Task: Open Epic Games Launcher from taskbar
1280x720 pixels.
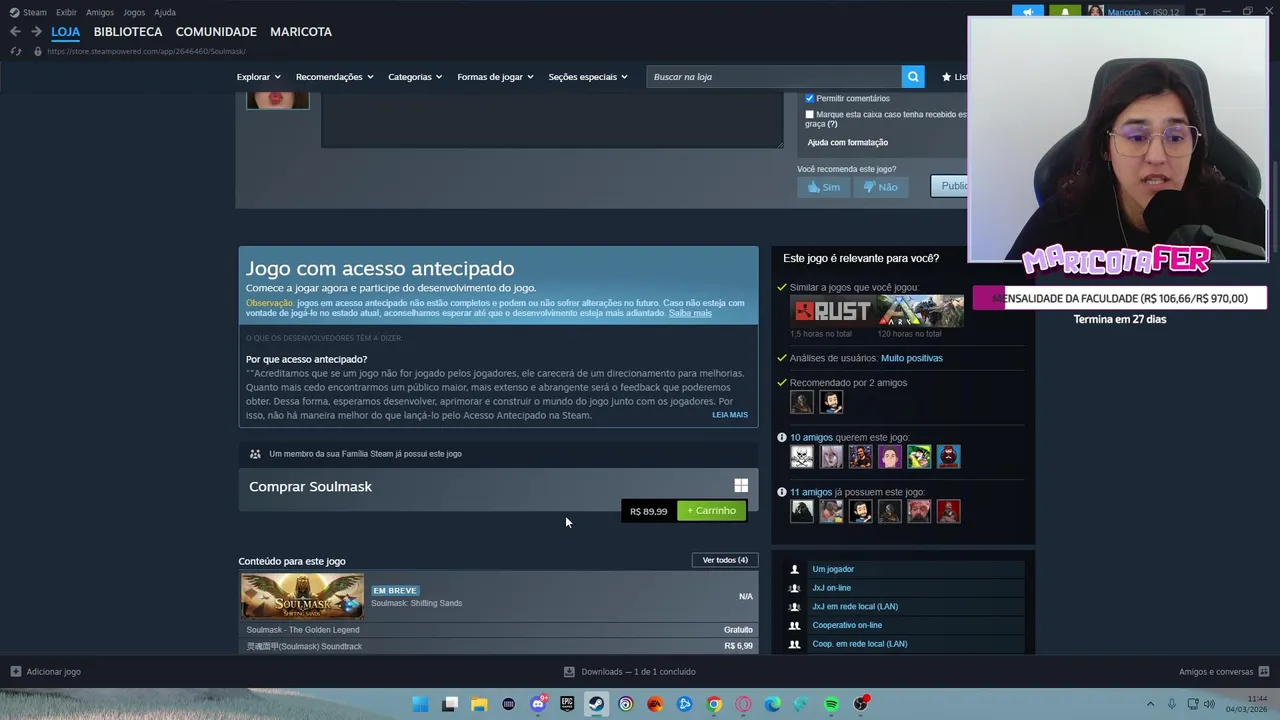Action: tap(567, 704)
